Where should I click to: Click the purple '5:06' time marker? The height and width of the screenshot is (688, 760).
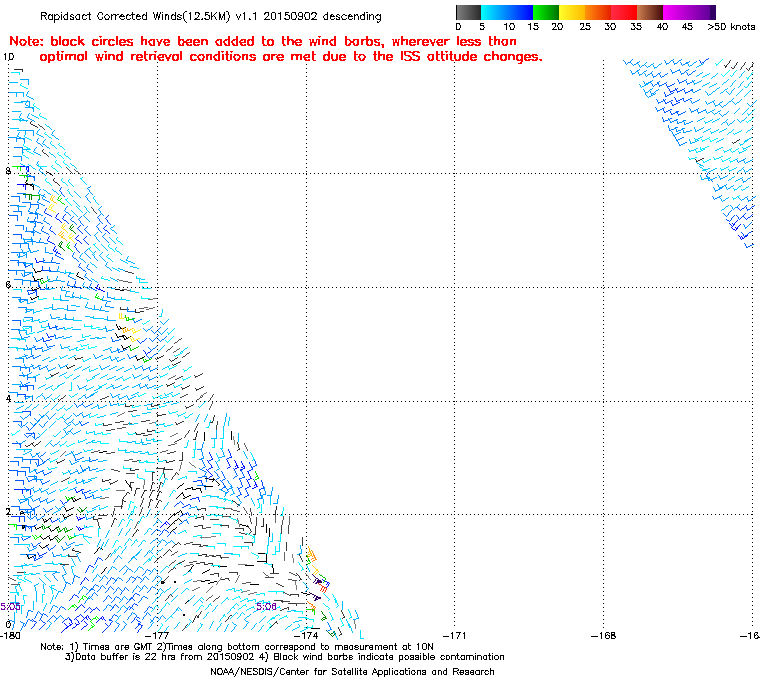click(x=266, y=607)
